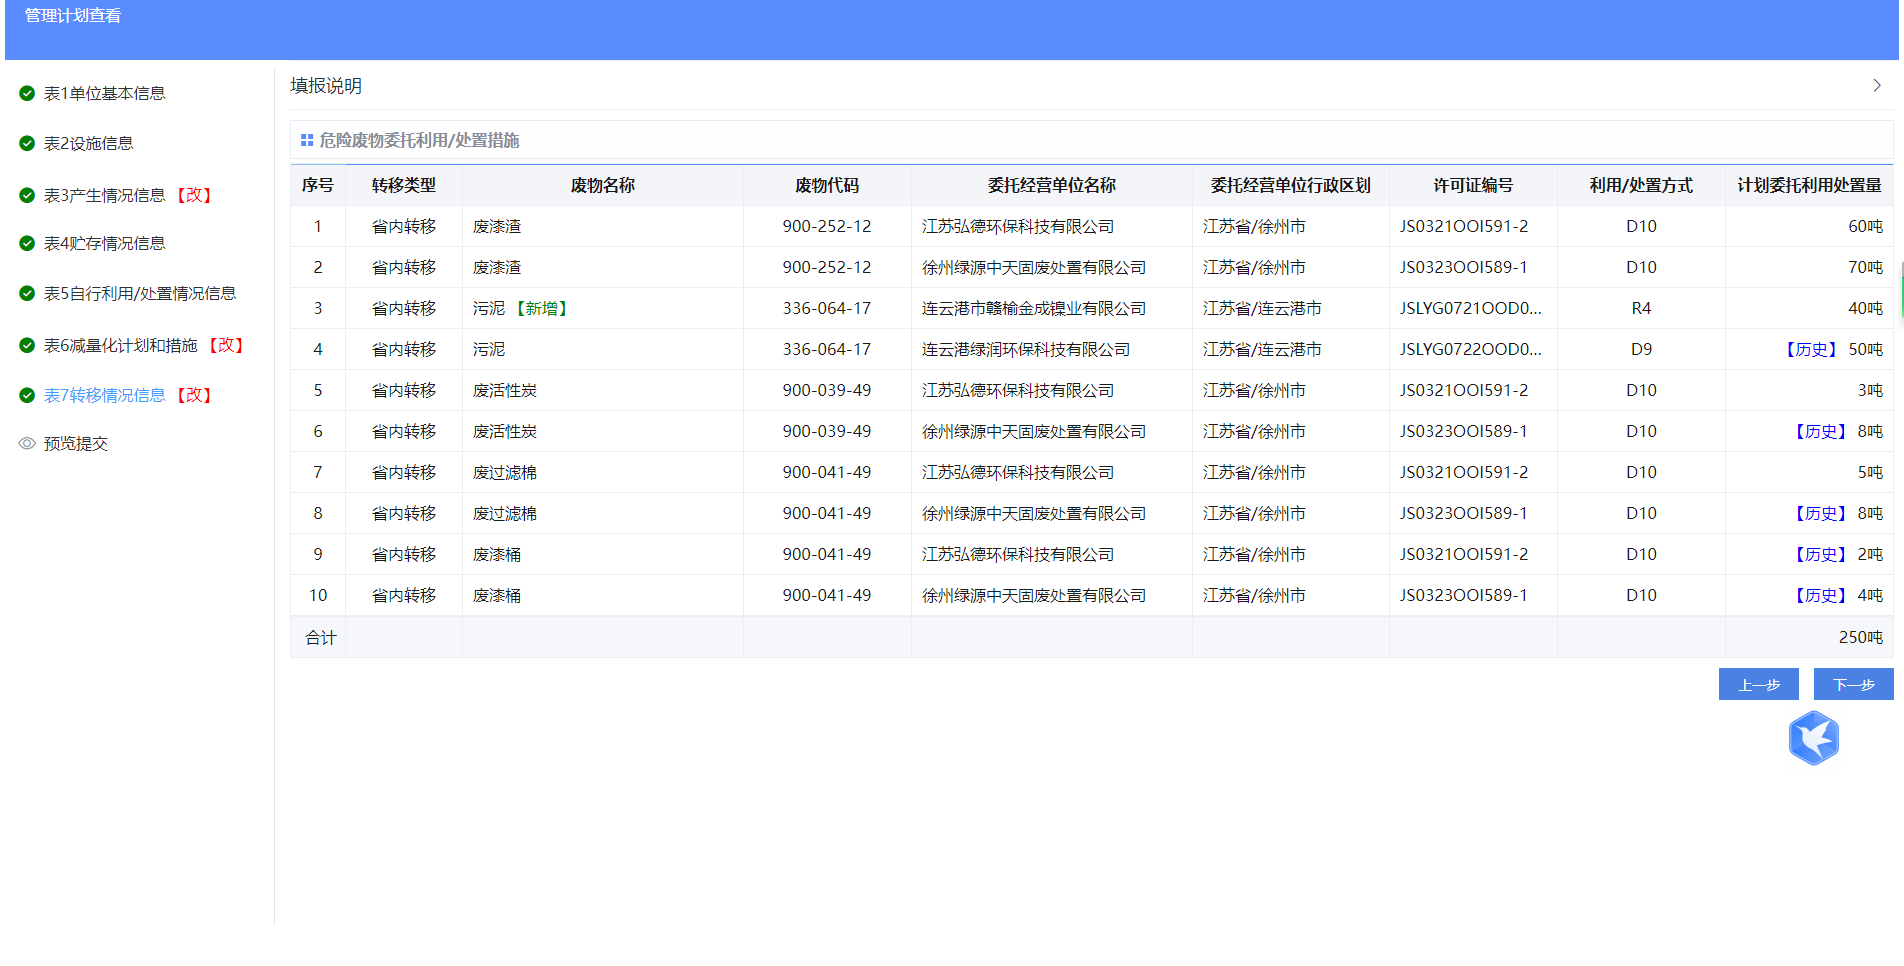The height and width of the screenshot is (966, 1904).
Task: Click 徐州绿源中天固废处置有限公司 in row 2
Action: point(1033,267)
